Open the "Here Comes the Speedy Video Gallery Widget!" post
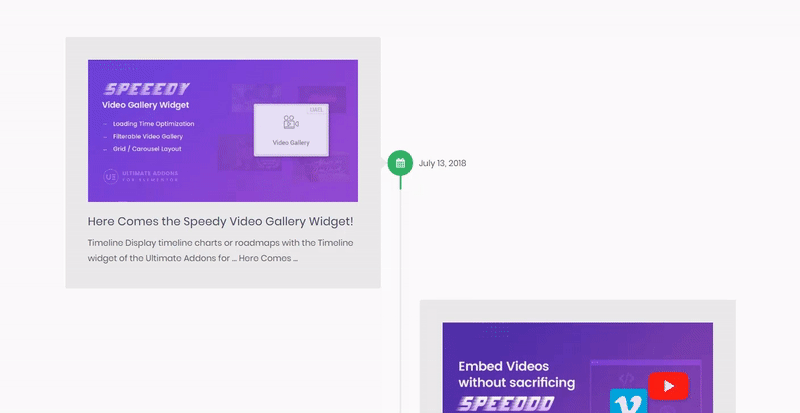 [x=220, y=221]
